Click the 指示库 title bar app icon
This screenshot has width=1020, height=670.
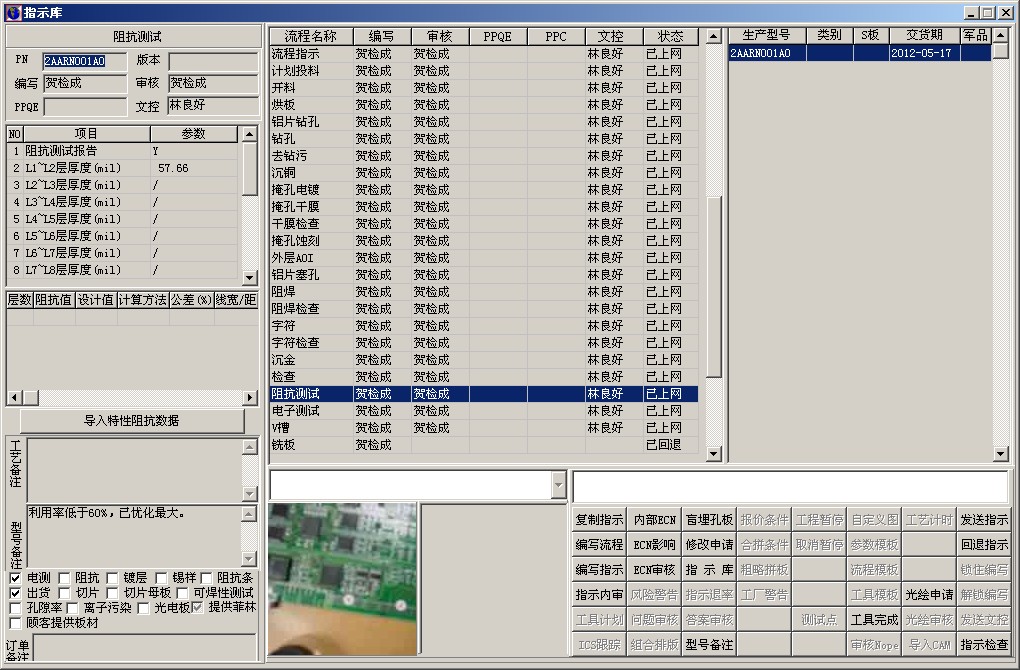pyautogui.click(x=12, y=12)
